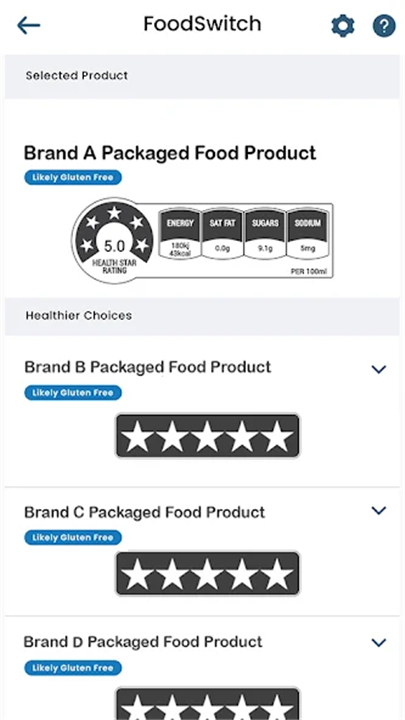Open Brand B Packaged Food Product title
Screen dimensions: 405x720
point(147,367)
